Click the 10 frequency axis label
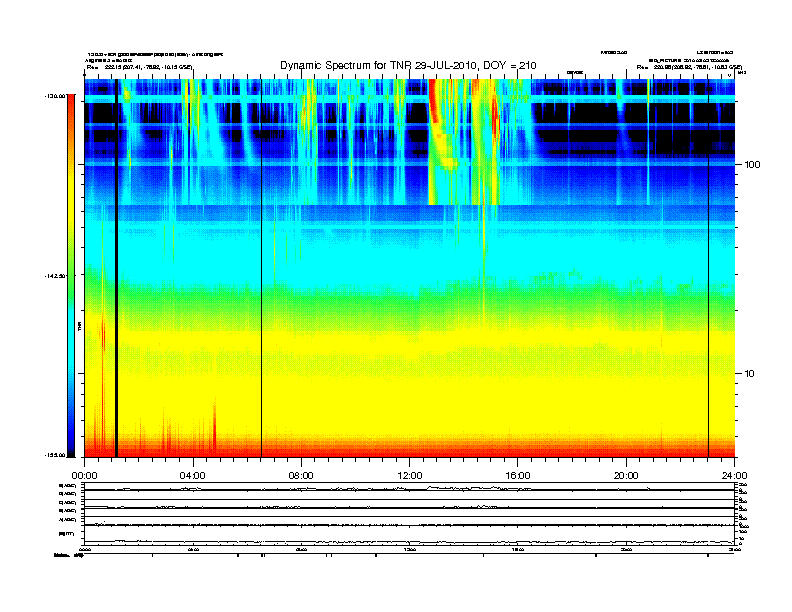The width and height of the screenshot is (792, 612). click(x=750, y=374)
